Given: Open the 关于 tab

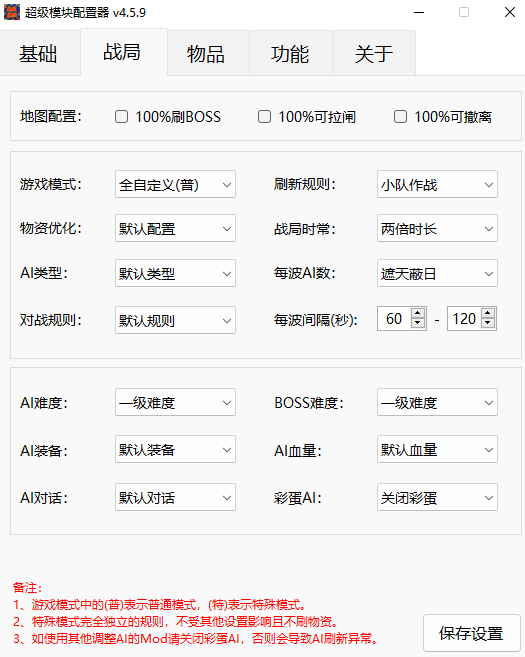Looking at the screenshot, I should pos(375,54).
